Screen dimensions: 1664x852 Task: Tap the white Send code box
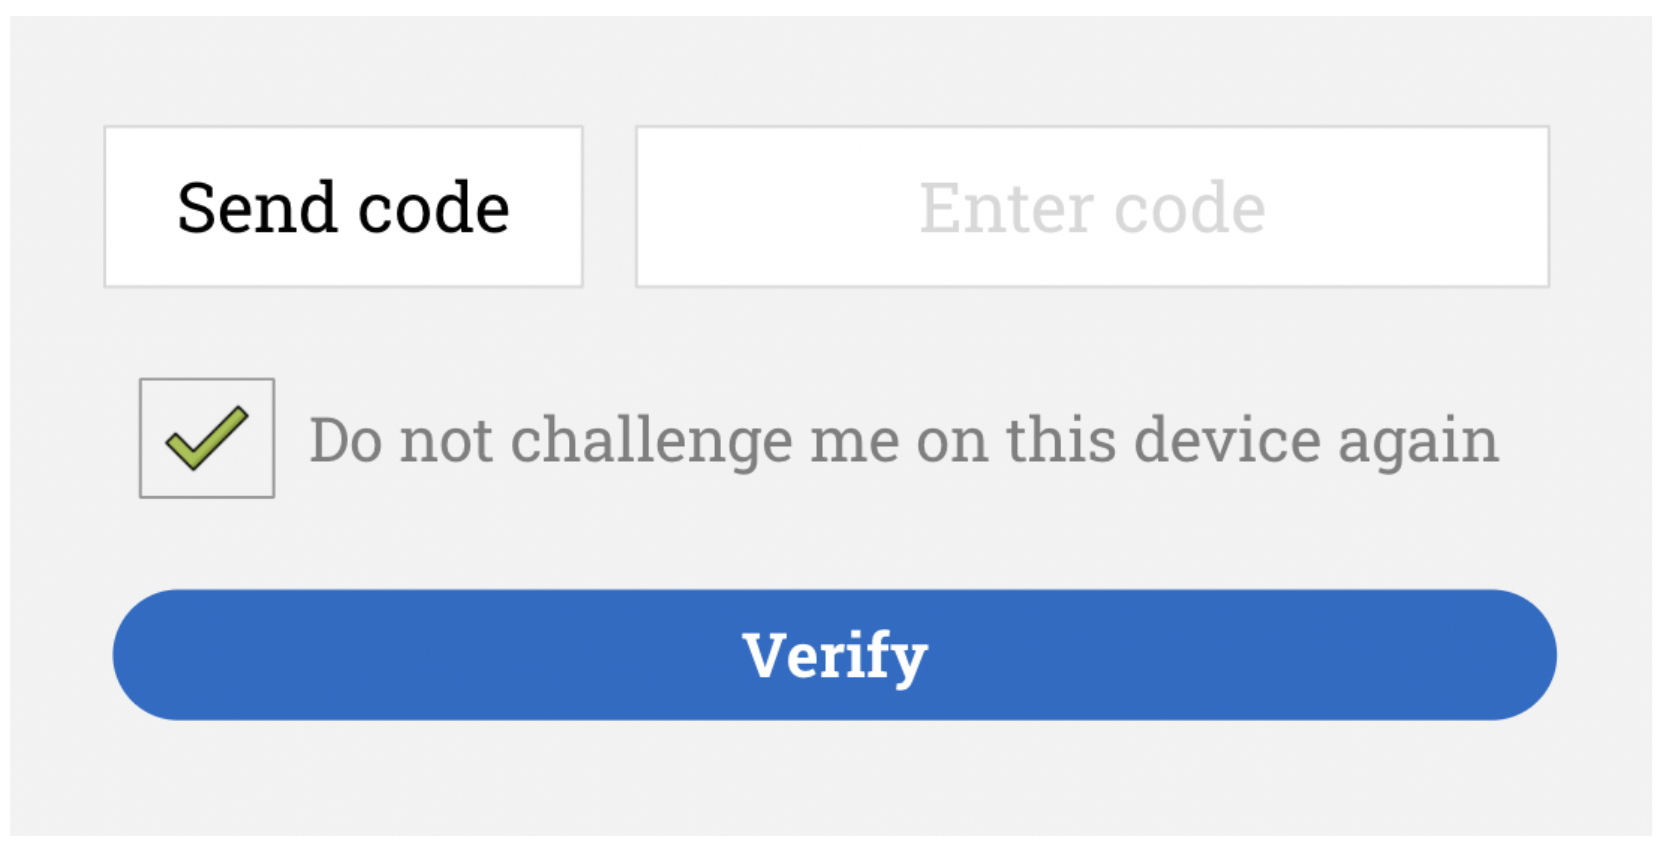343,207
